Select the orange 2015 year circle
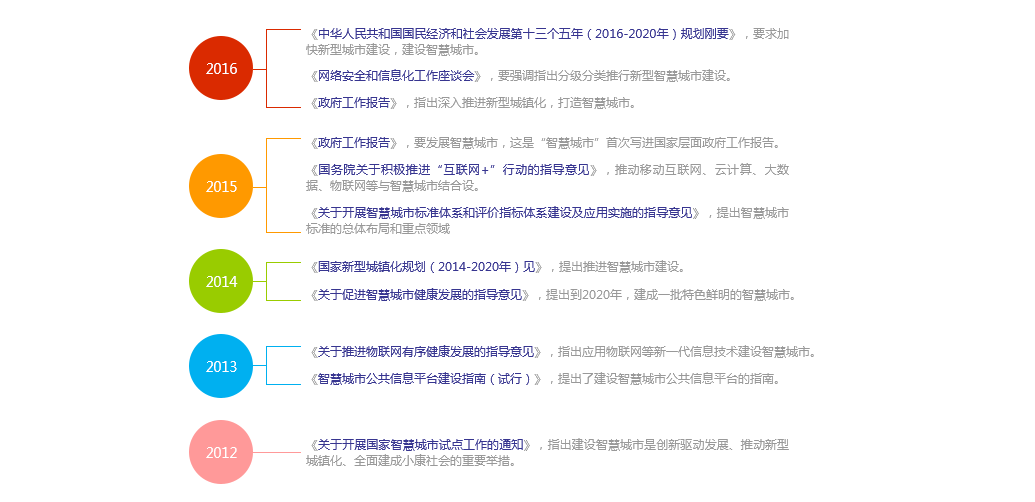The height and width of the screenshot is (502, 1035). [x=221, y=186]
